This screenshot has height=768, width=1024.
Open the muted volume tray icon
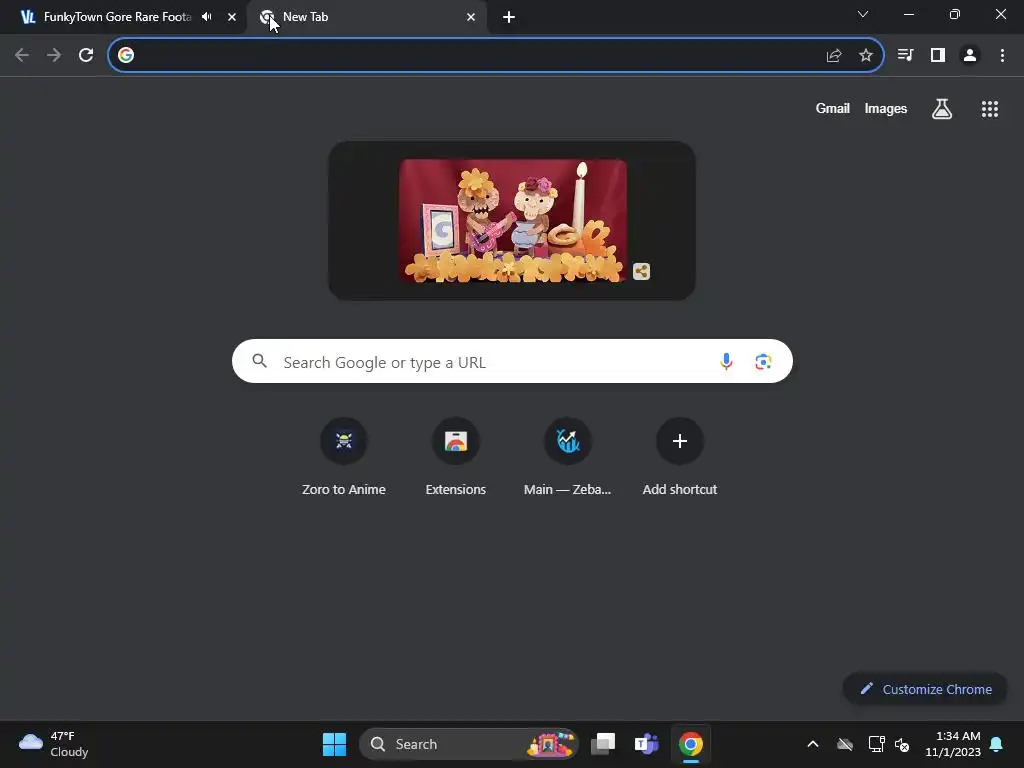[902, 744]
